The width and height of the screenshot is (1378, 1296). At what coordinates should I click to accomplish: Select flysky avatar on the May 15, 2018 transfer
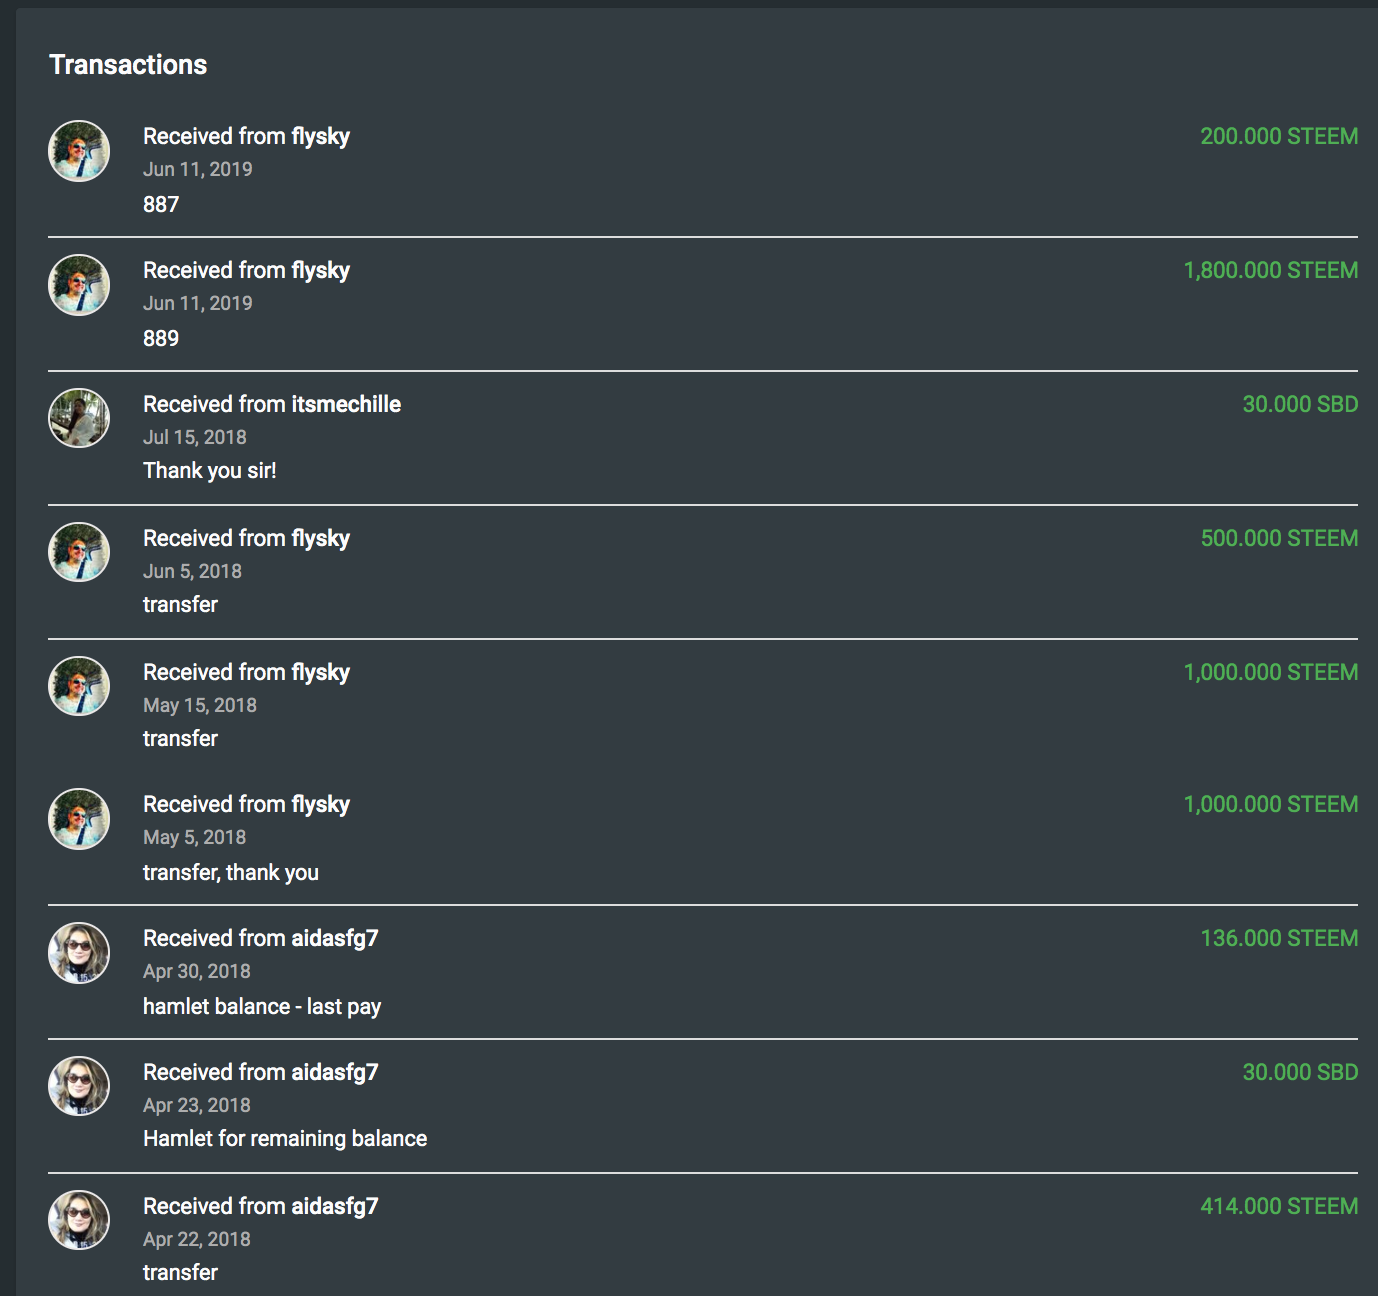pyautogui.click(x=79, y=686)
